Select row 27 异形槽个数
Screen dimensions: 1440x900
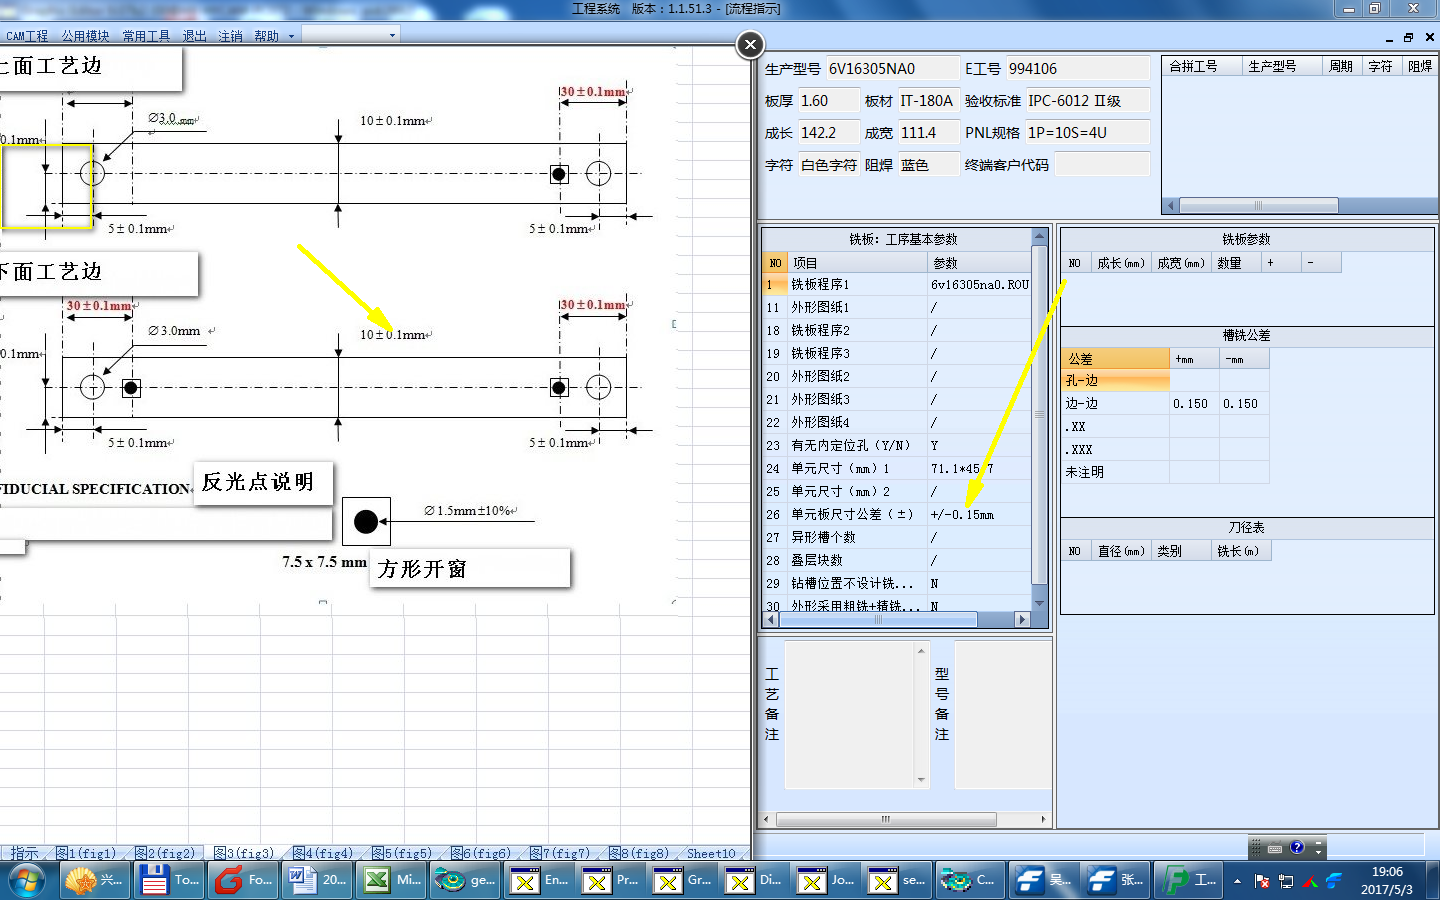(x=896, y=538)
